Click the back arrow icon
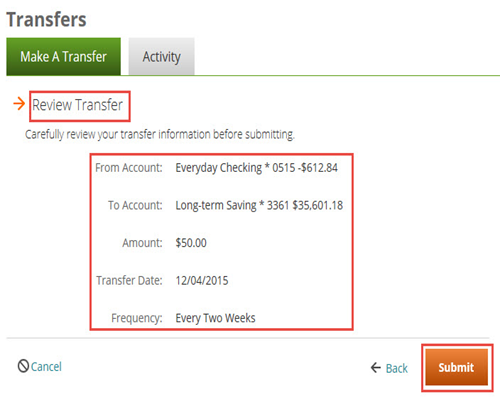 376,368
